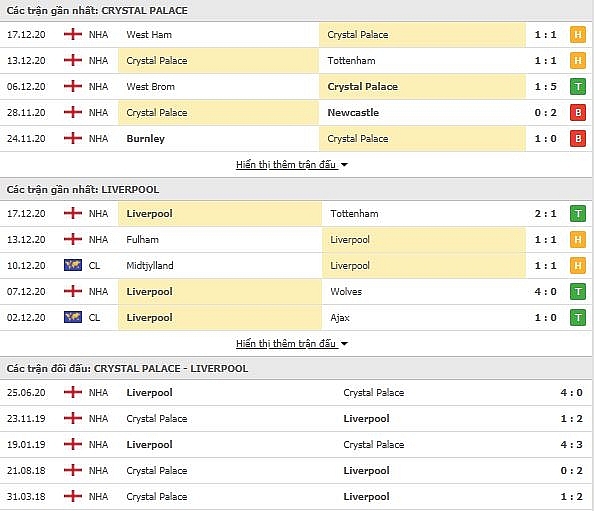Viewport: 594px width, 511px height.
Task: Click the H result badge for West Ham match
Action: tap(578, 35)
